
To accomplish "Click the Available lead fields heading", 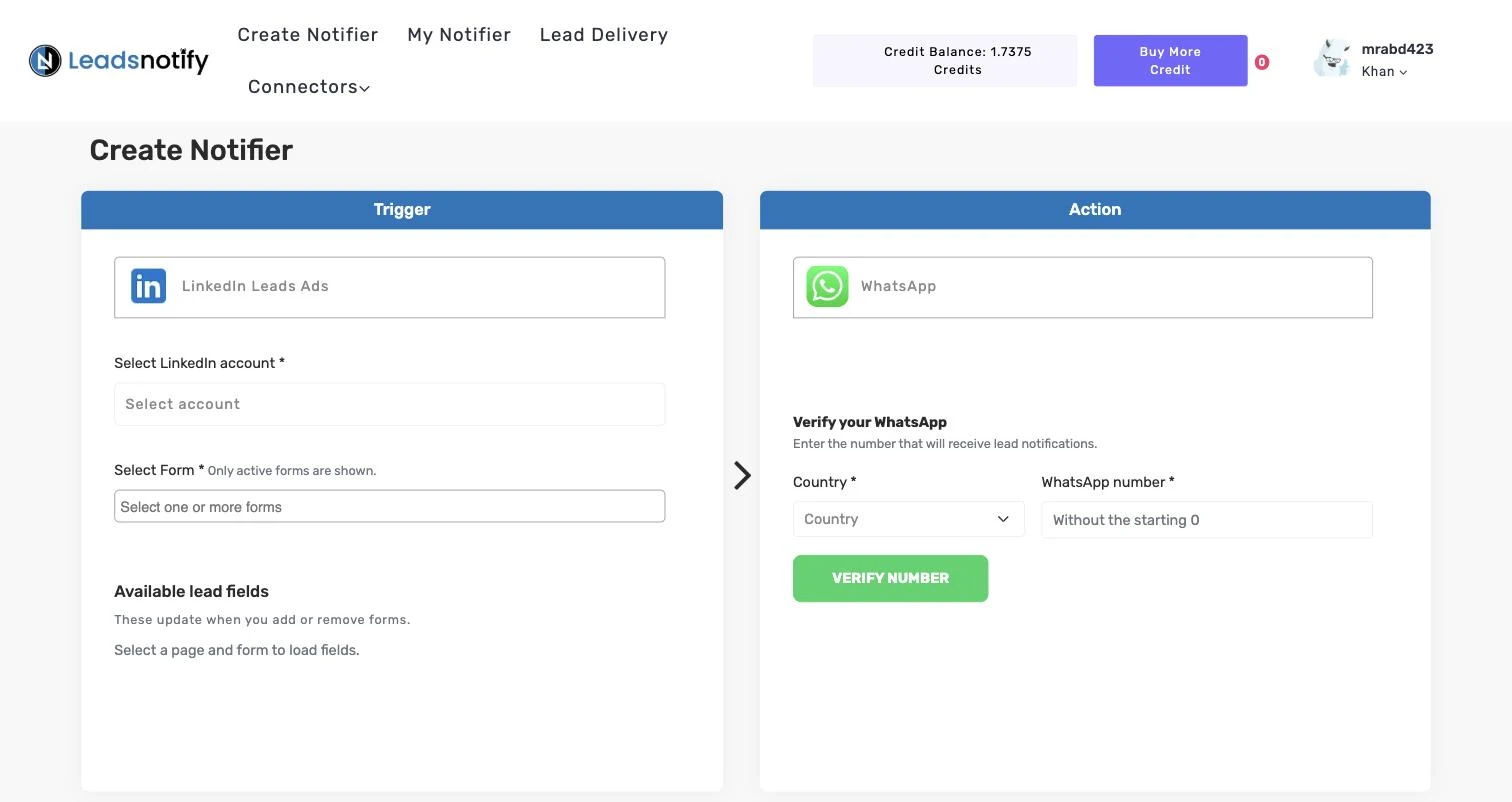I will click(191, 591).
